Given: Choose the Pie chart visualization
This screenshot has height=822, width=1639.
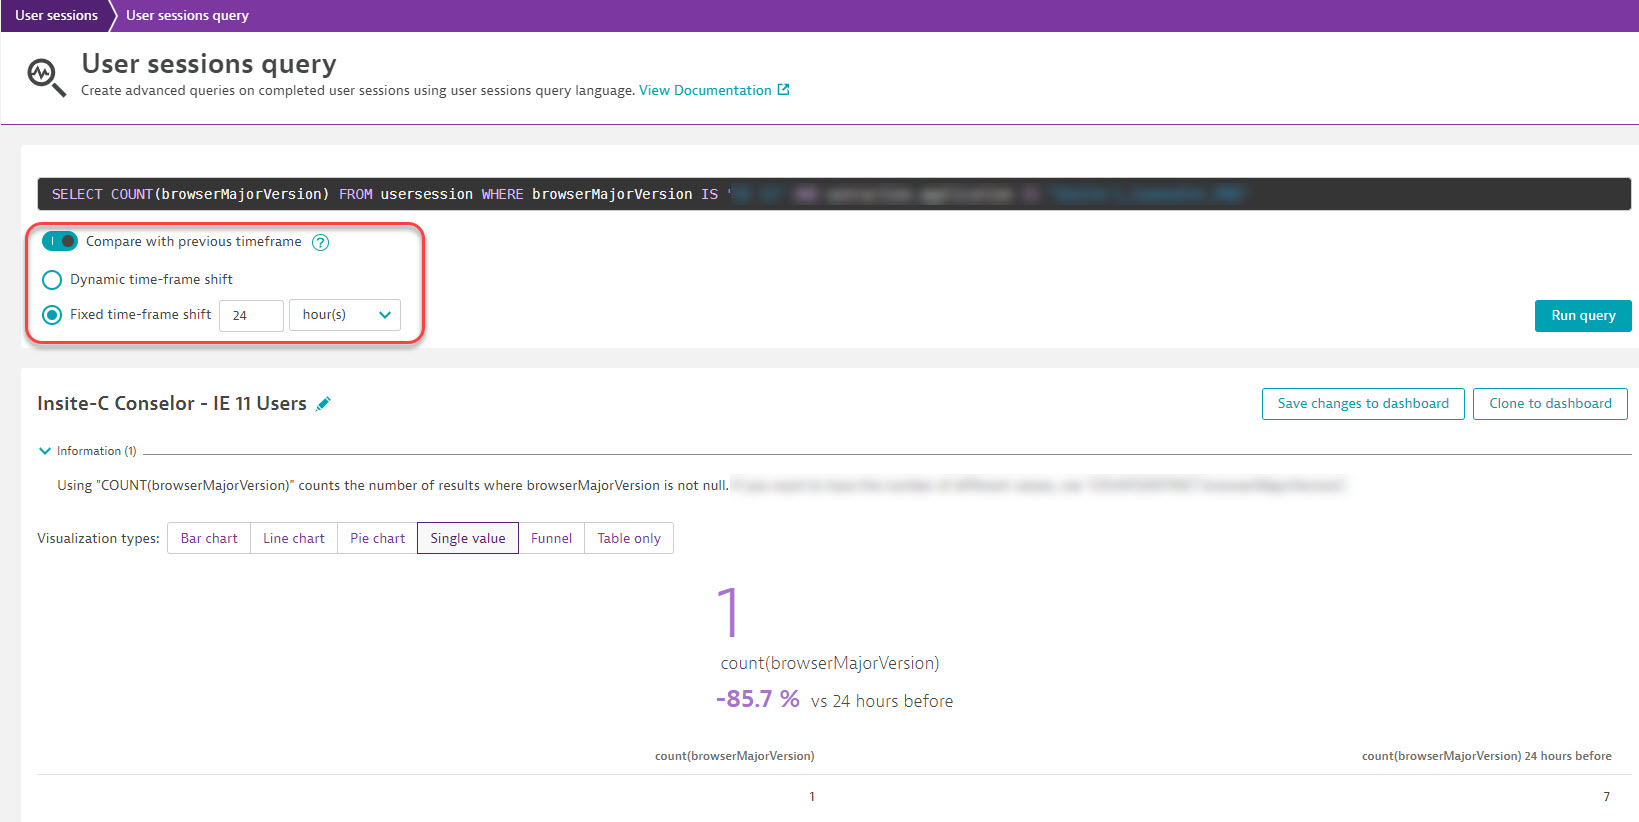Looking at the screenshot, I should point(377,538).
